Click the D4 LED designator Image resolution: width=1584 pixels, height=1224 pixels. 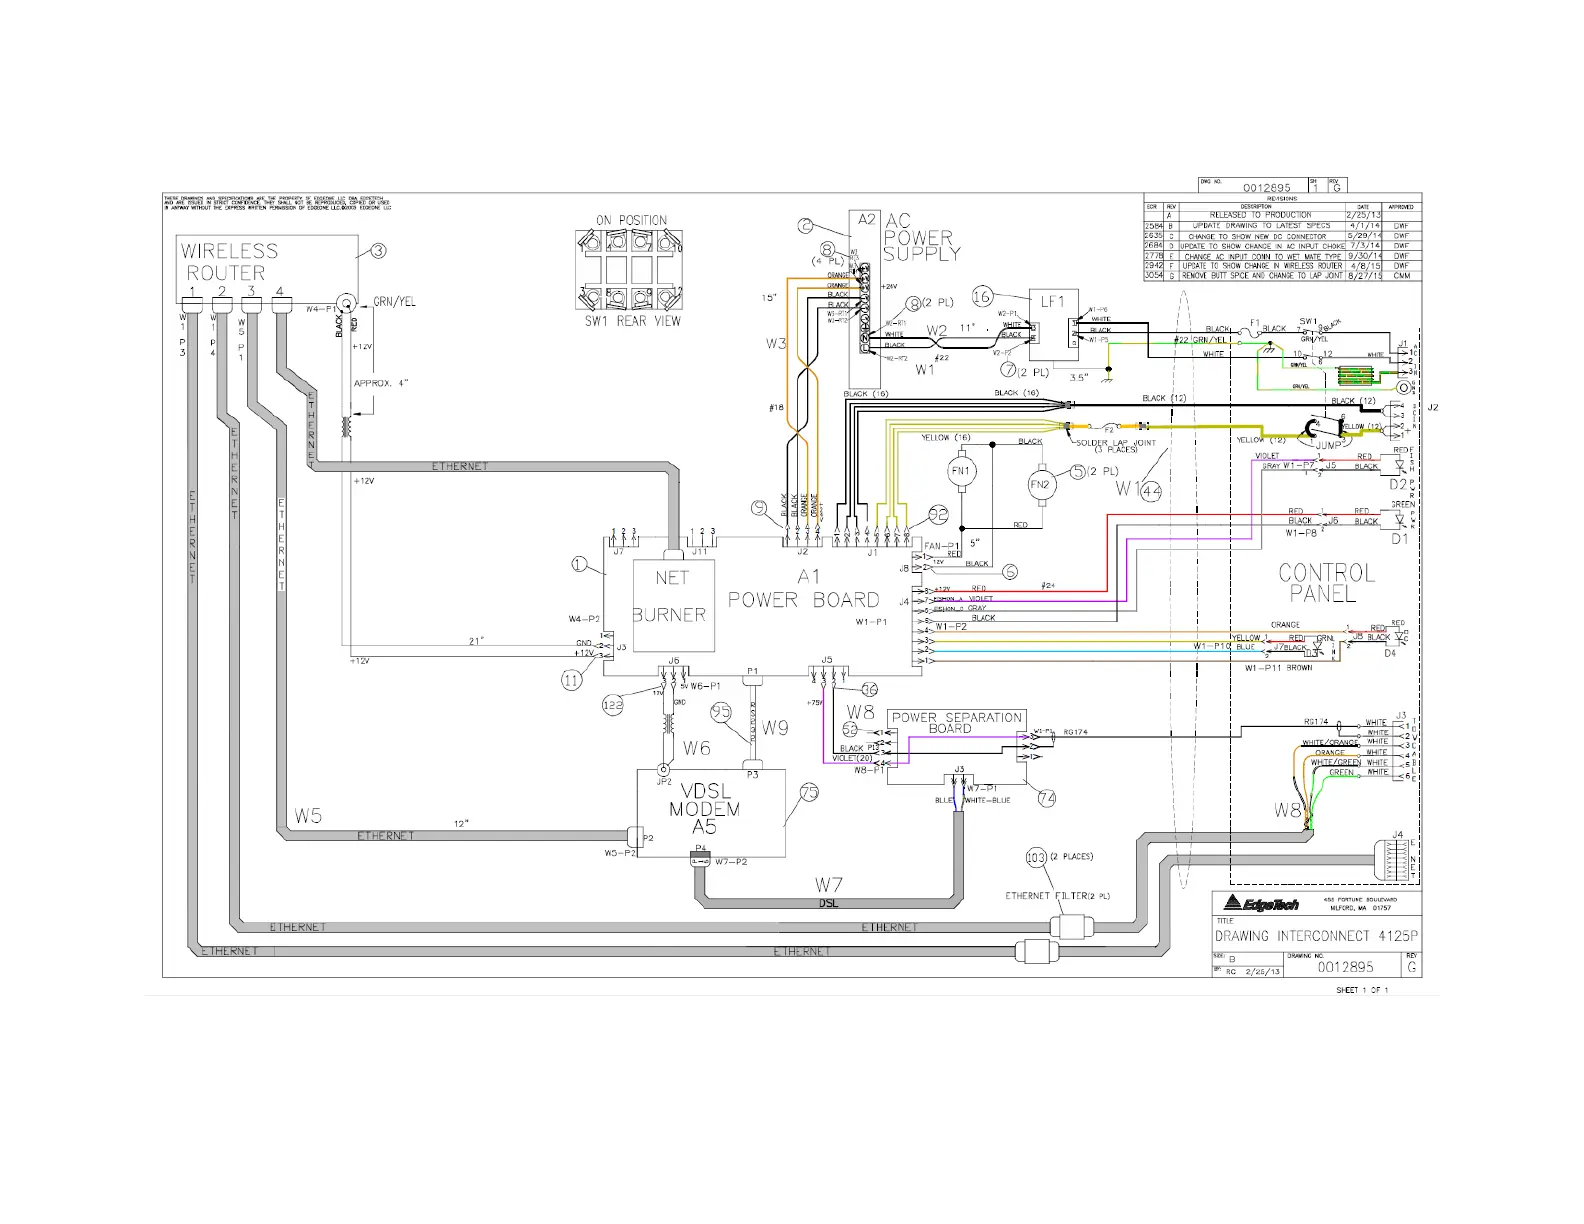click(x=1390, y=653)
